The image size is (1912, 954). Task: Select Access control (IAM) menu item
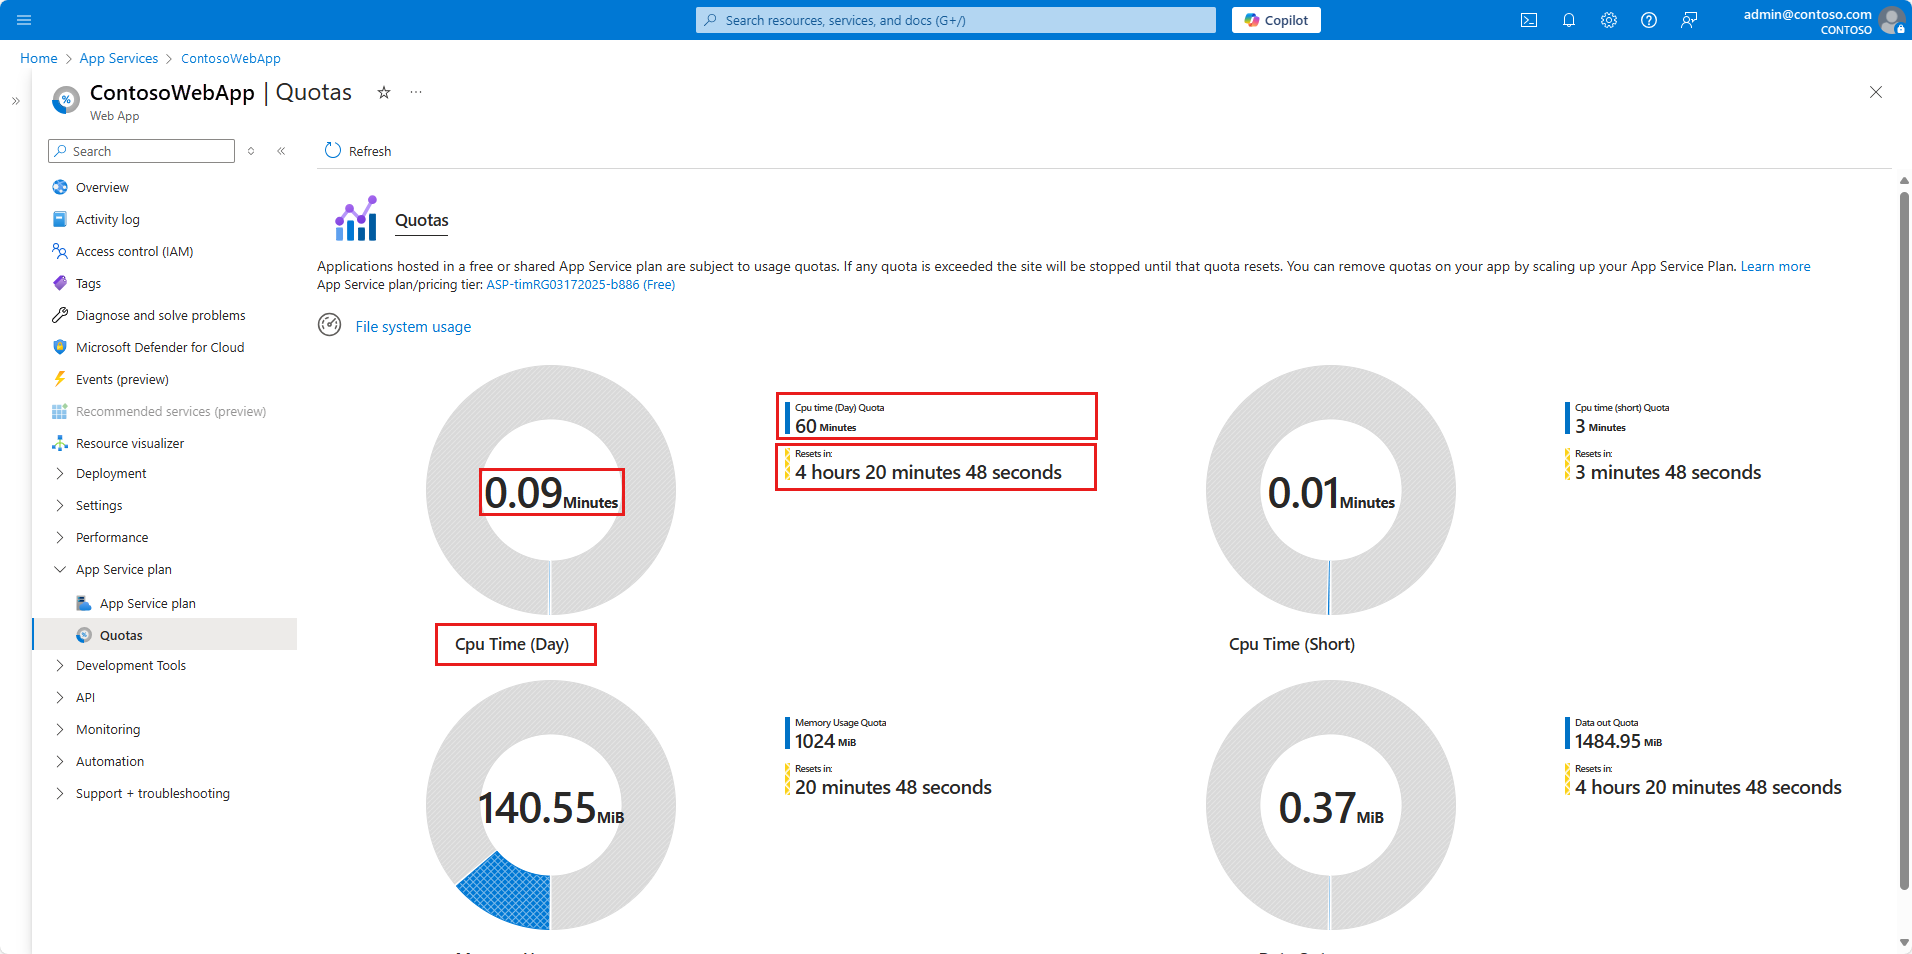click(134, 251)
